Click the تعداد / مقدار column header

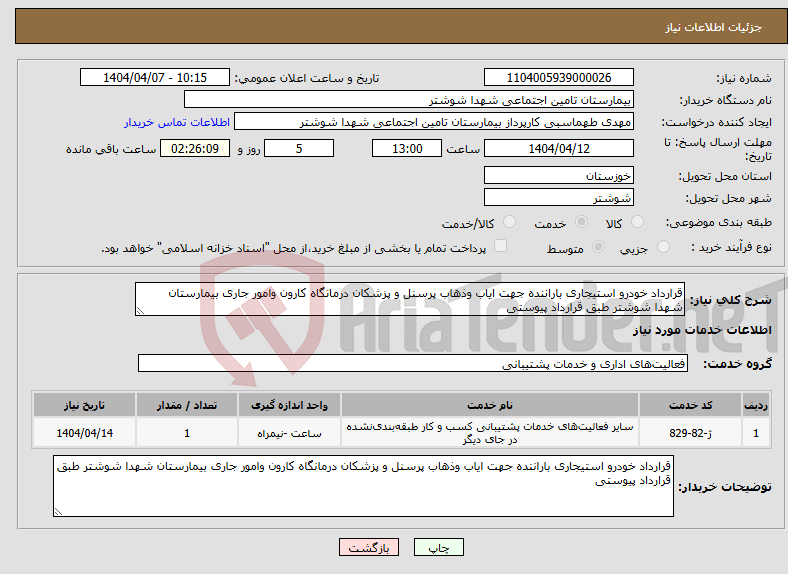186,405
